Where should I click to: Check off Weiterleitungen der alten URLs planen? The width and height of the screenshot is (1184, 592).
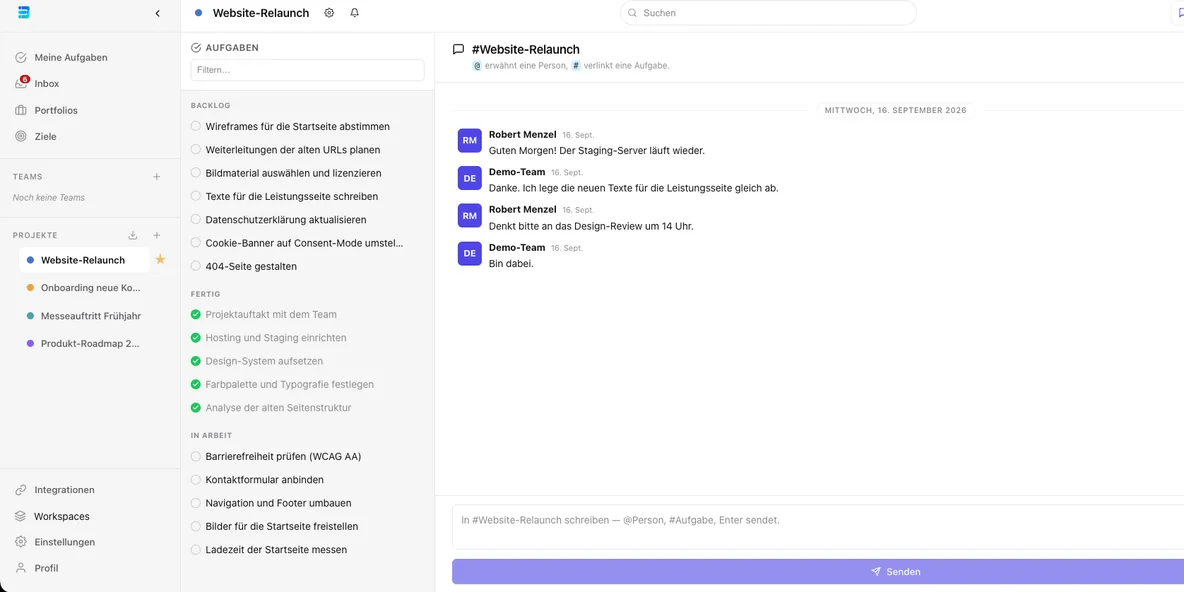196,150
